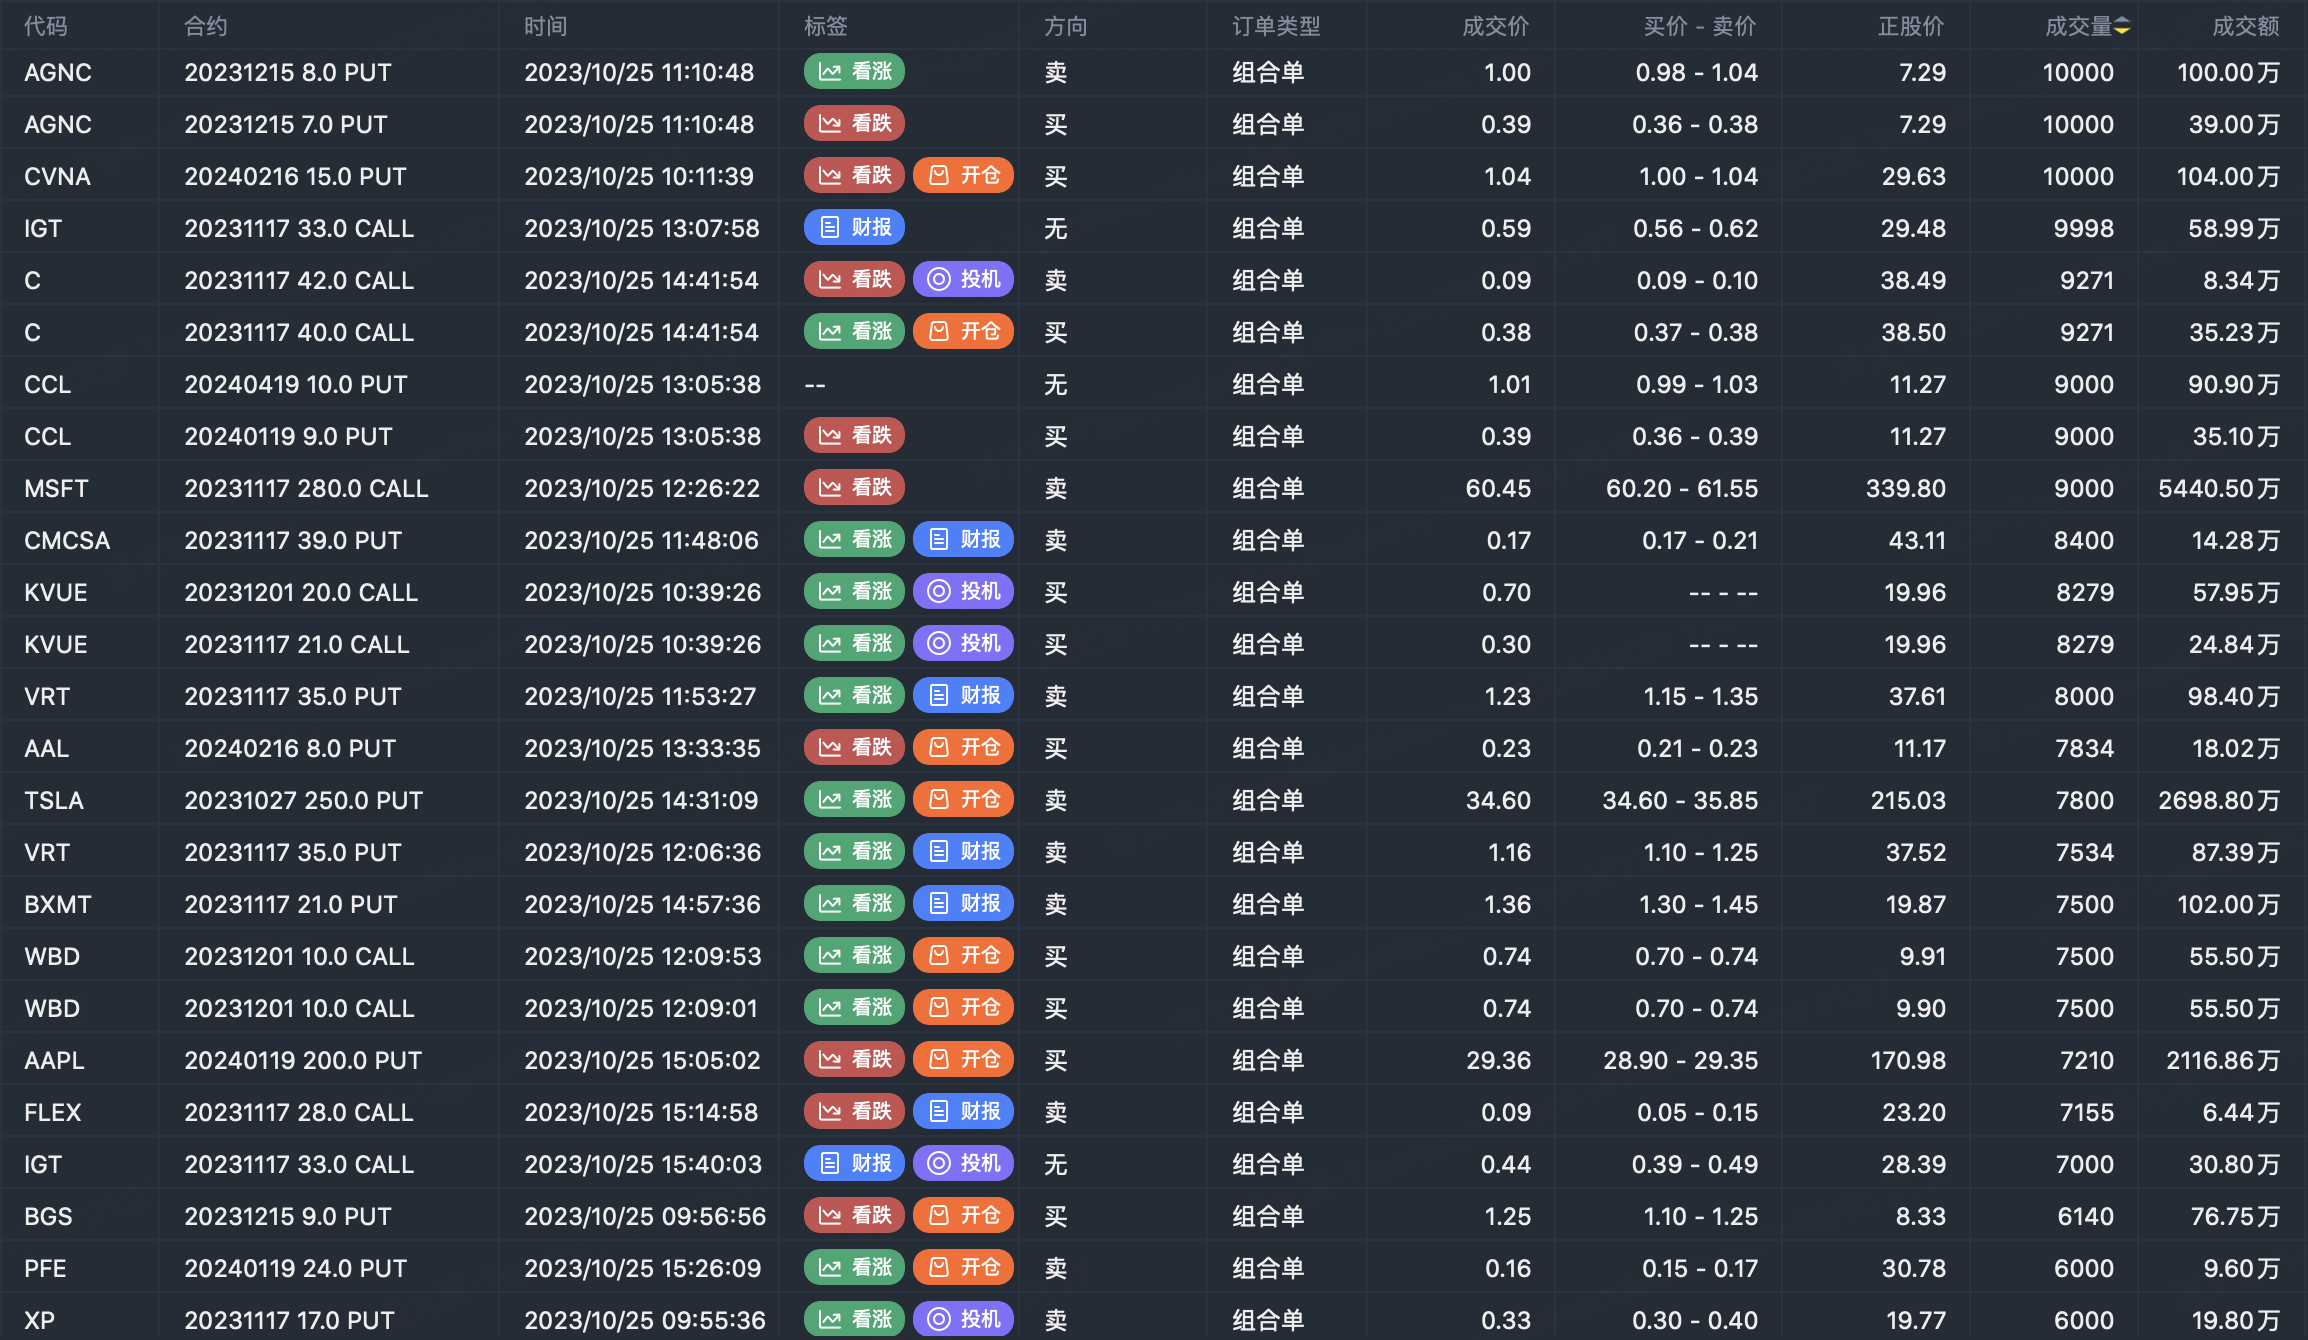This screenshot has width=2308, height=1340.
Task: Click the 看跌 tag in AAPL row
Action: [x=854, y=1060]
